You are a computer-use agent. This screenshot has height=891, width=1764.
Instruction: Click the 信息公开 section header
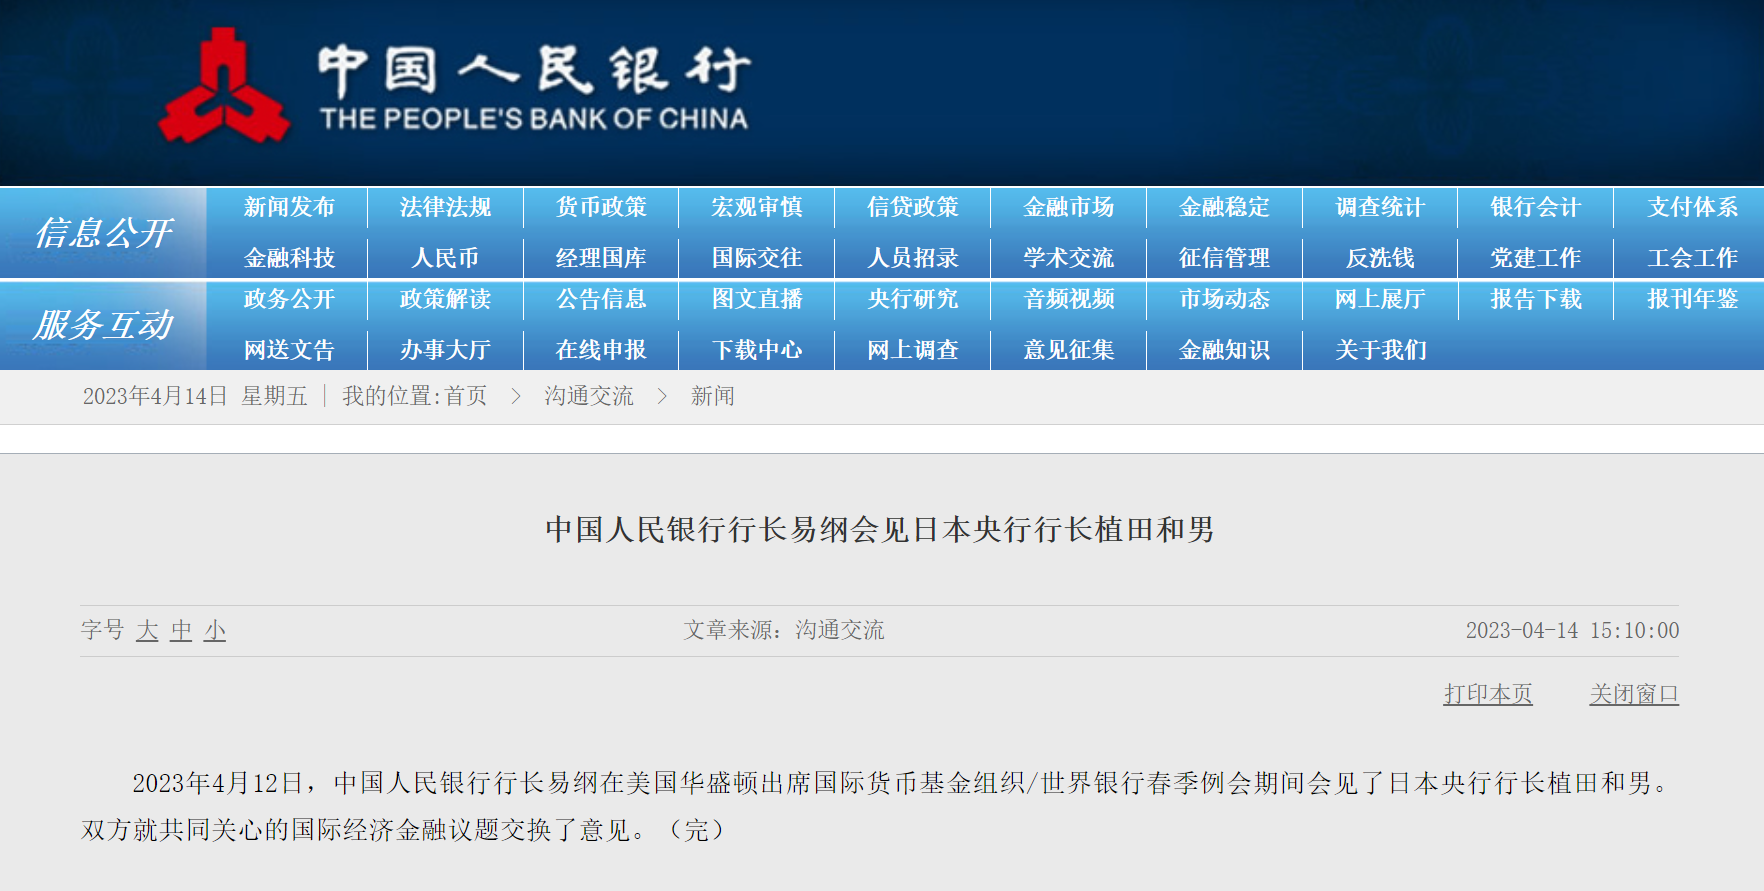(103, 233)
